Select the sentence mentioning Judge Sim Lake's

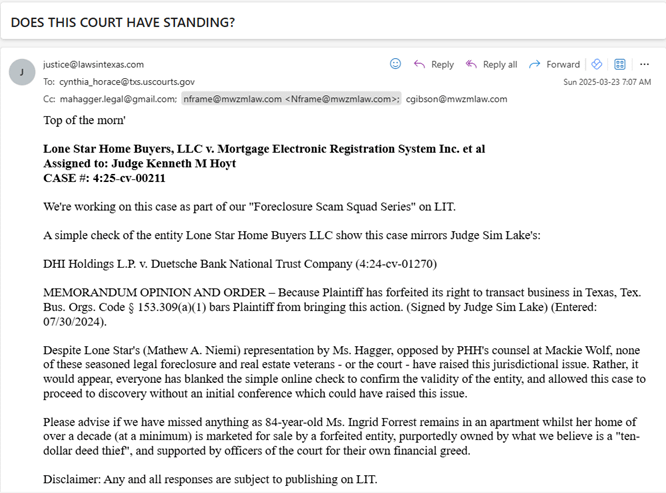[x=292, y=235]
